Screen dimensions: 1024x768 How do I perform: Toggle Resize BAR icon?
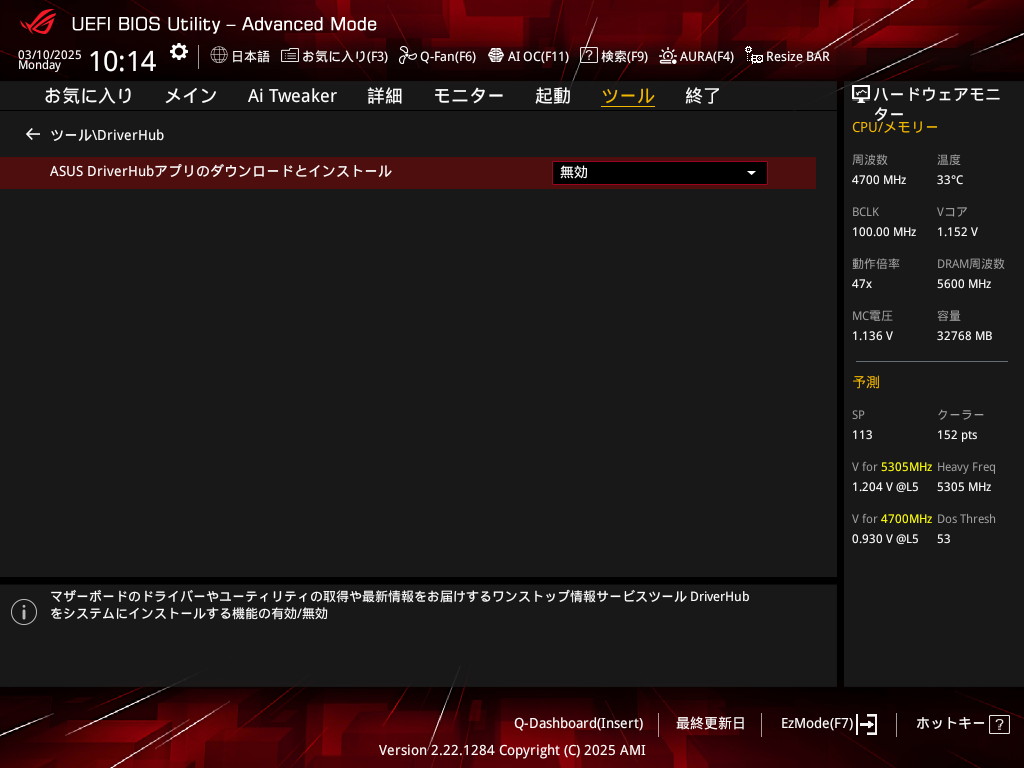click(x=754, y=56)
